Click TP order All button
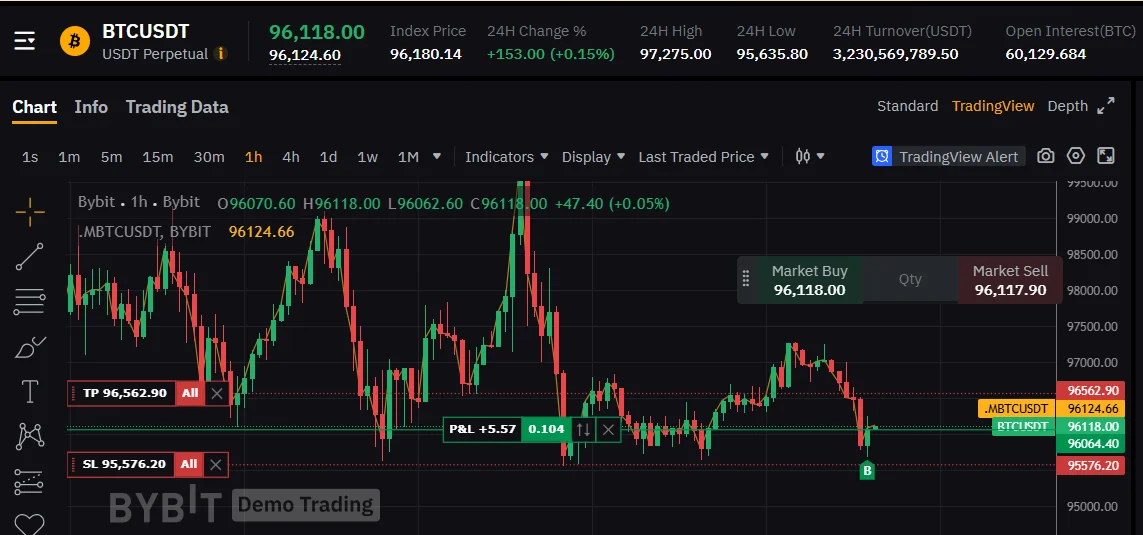 tap(190, 394)
